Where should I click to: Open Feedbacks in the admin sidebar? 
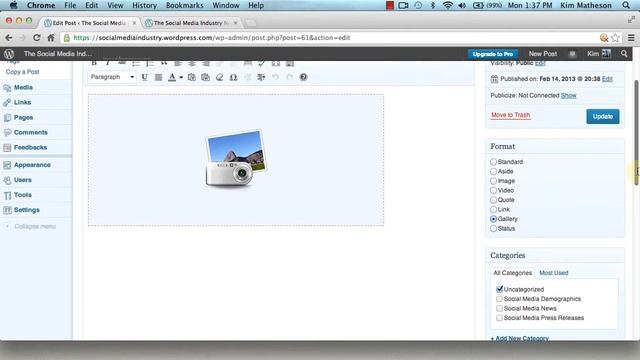pos(31,147)
